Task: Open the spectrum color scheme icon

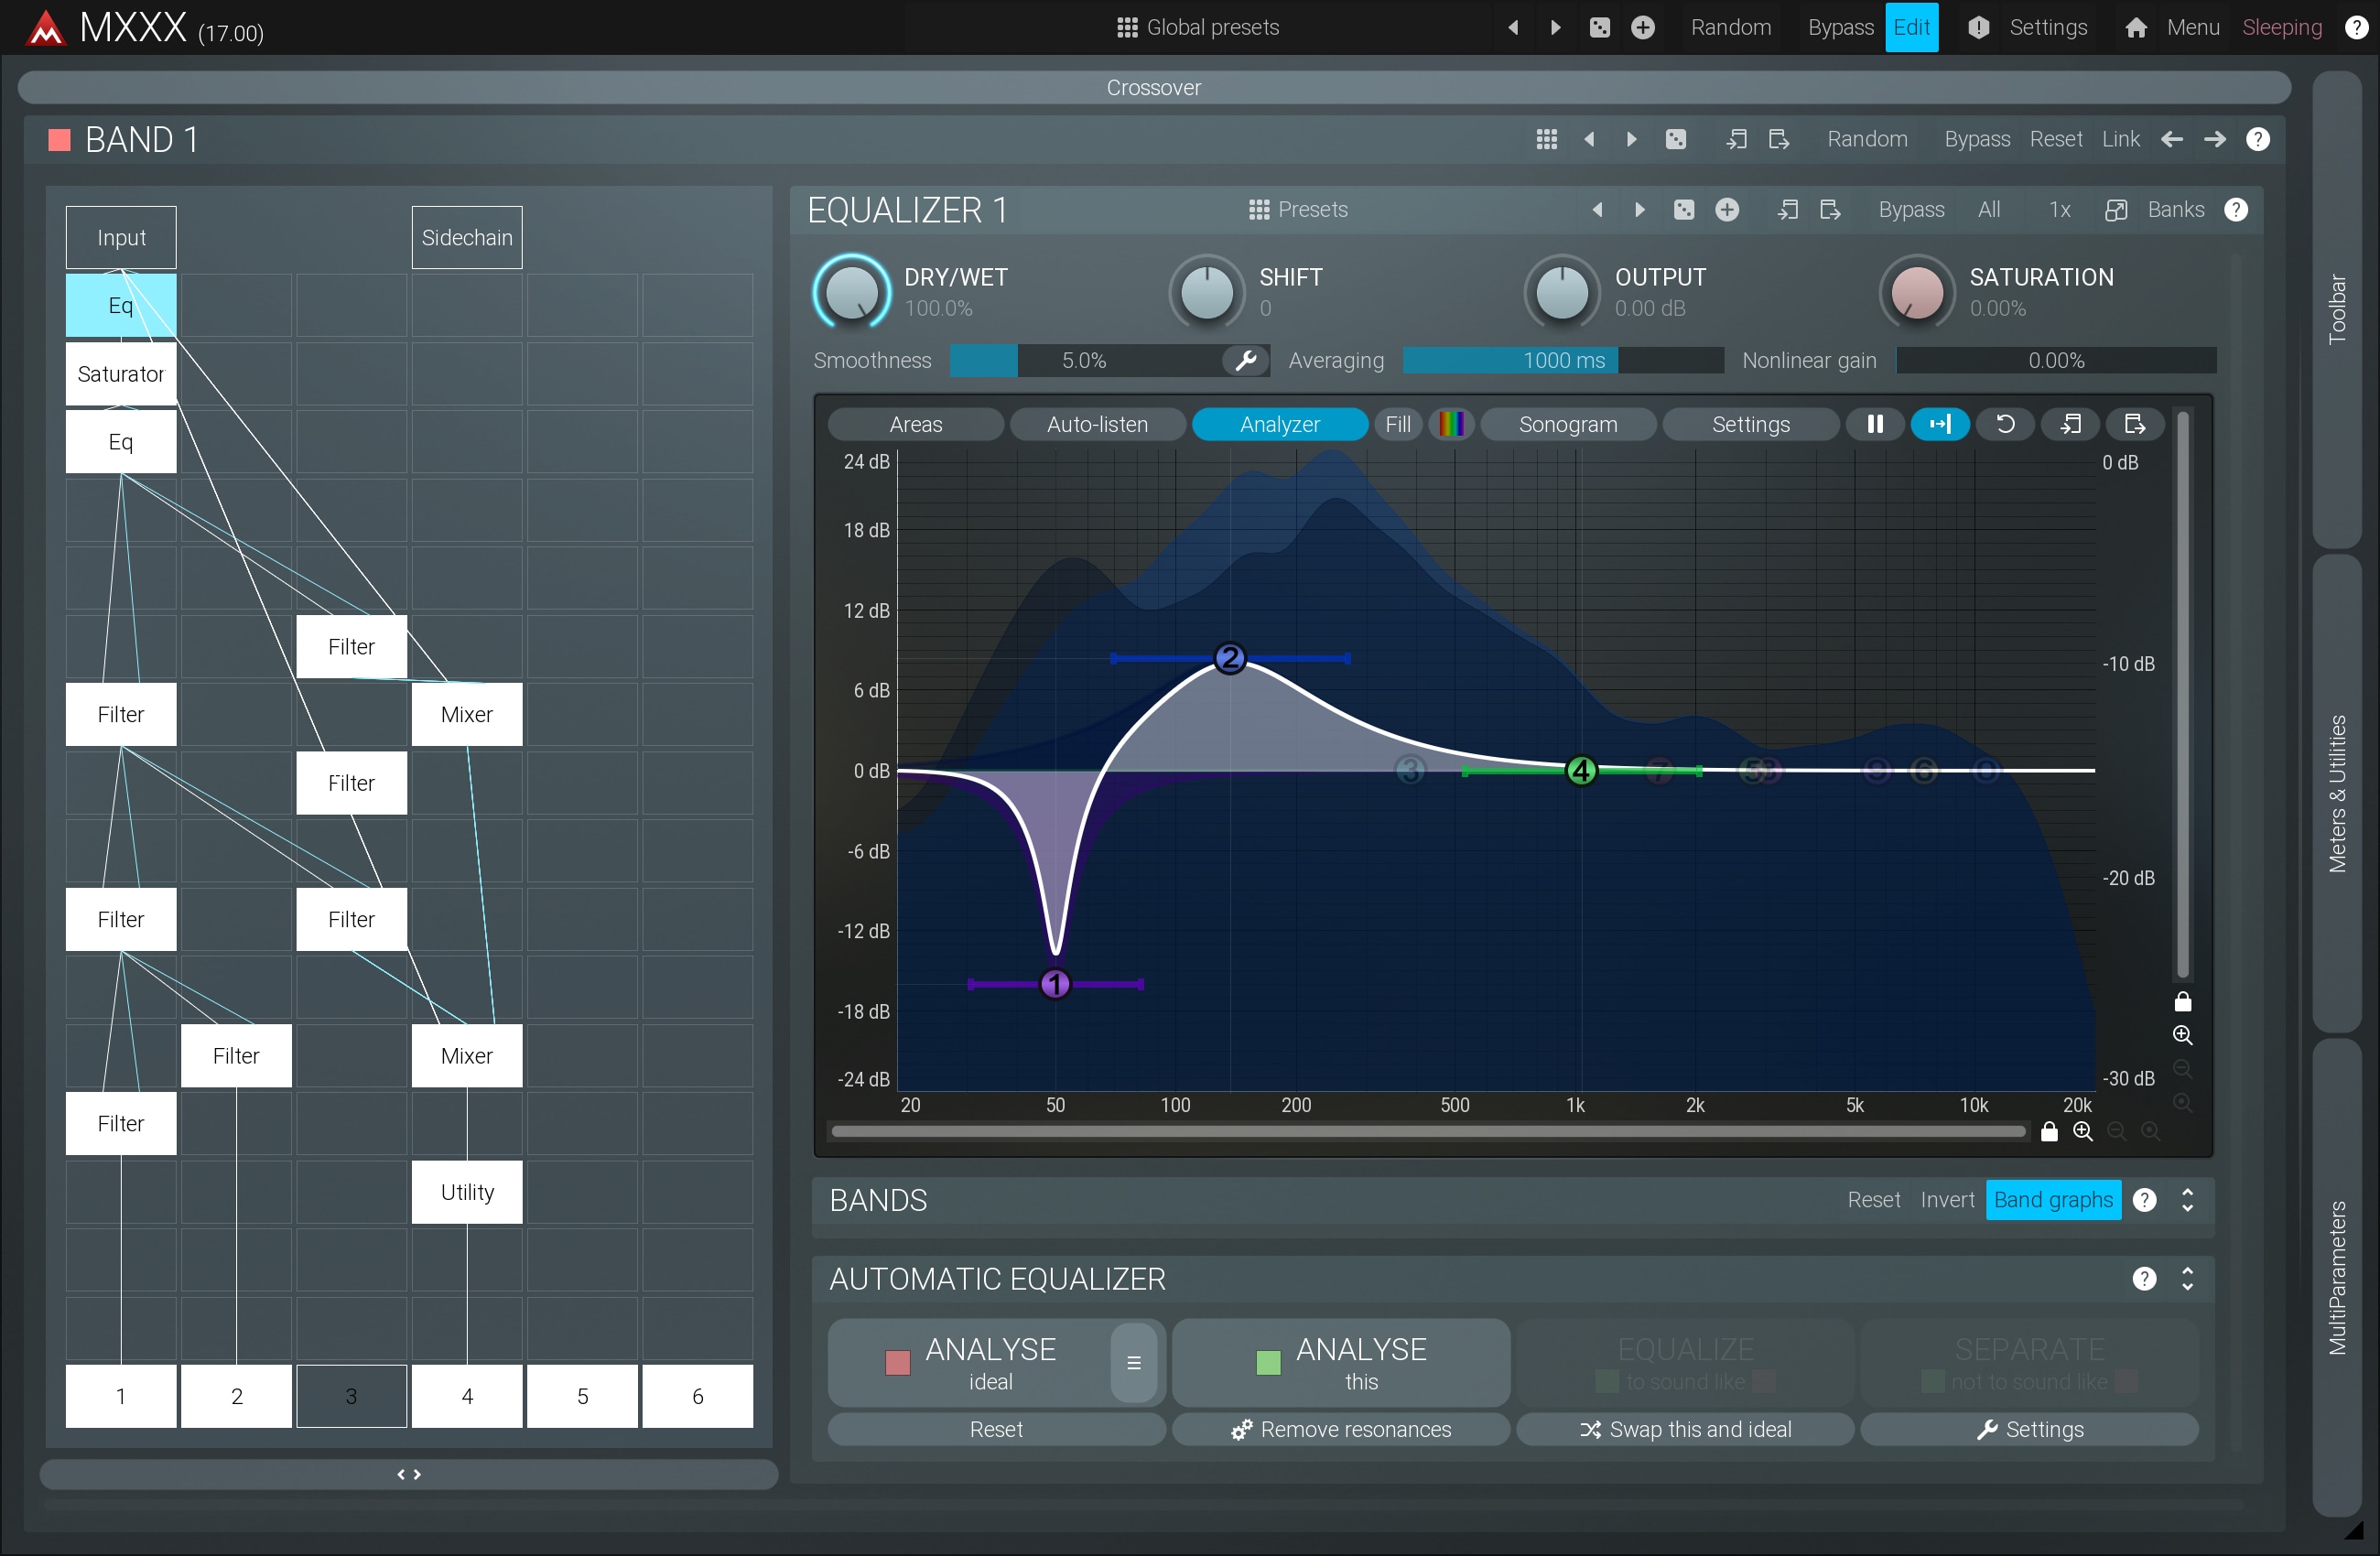Action: tap(1451, 424)
